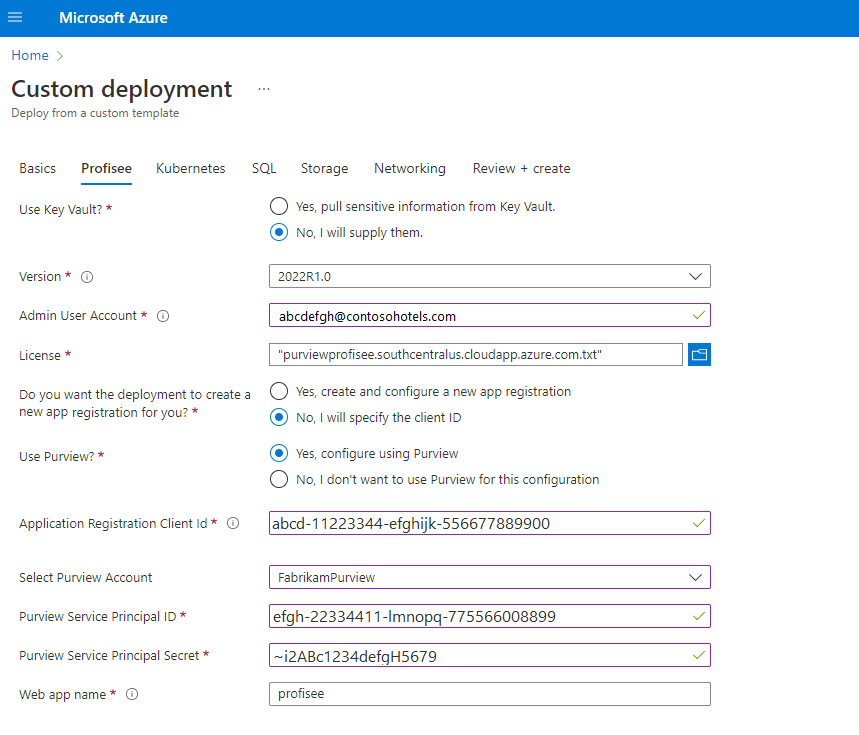Click the Microsoft Azure logo text
The image size is (859, 735).
click(113, 18)
